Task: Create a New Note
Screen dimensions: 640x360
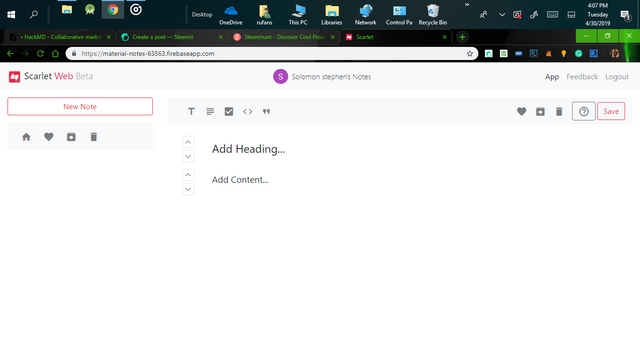Action: click(x=80, y=107)
